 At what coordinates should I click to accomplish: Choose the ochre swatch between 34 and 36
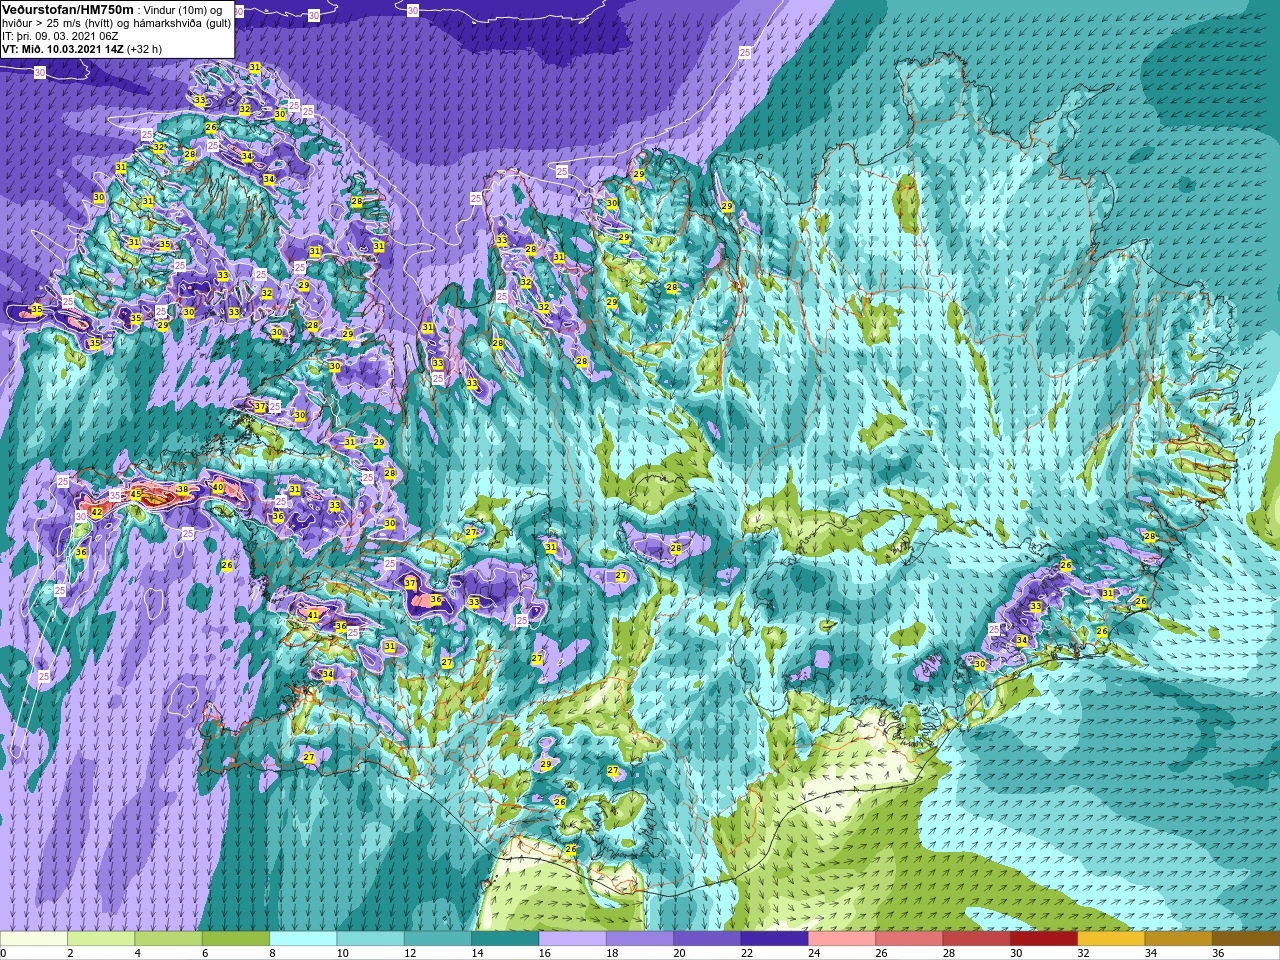click(1177, 939)
